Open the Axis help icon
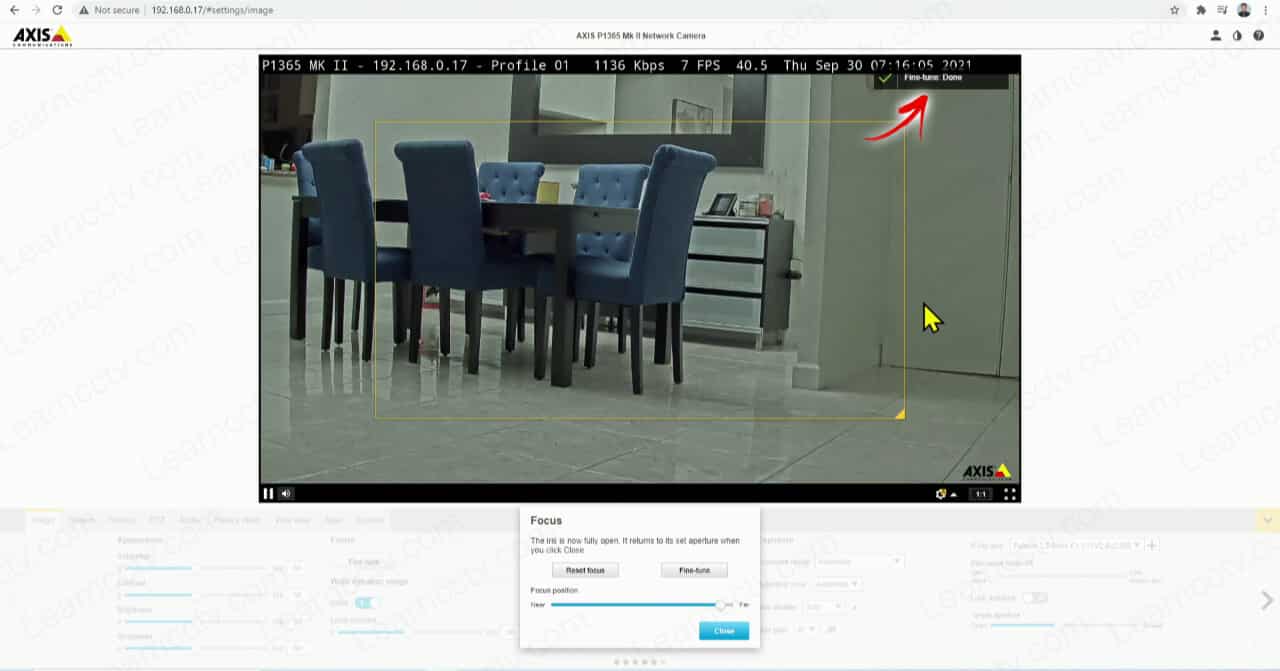This screenshot has width=1280, height=671. (1259, 36)
